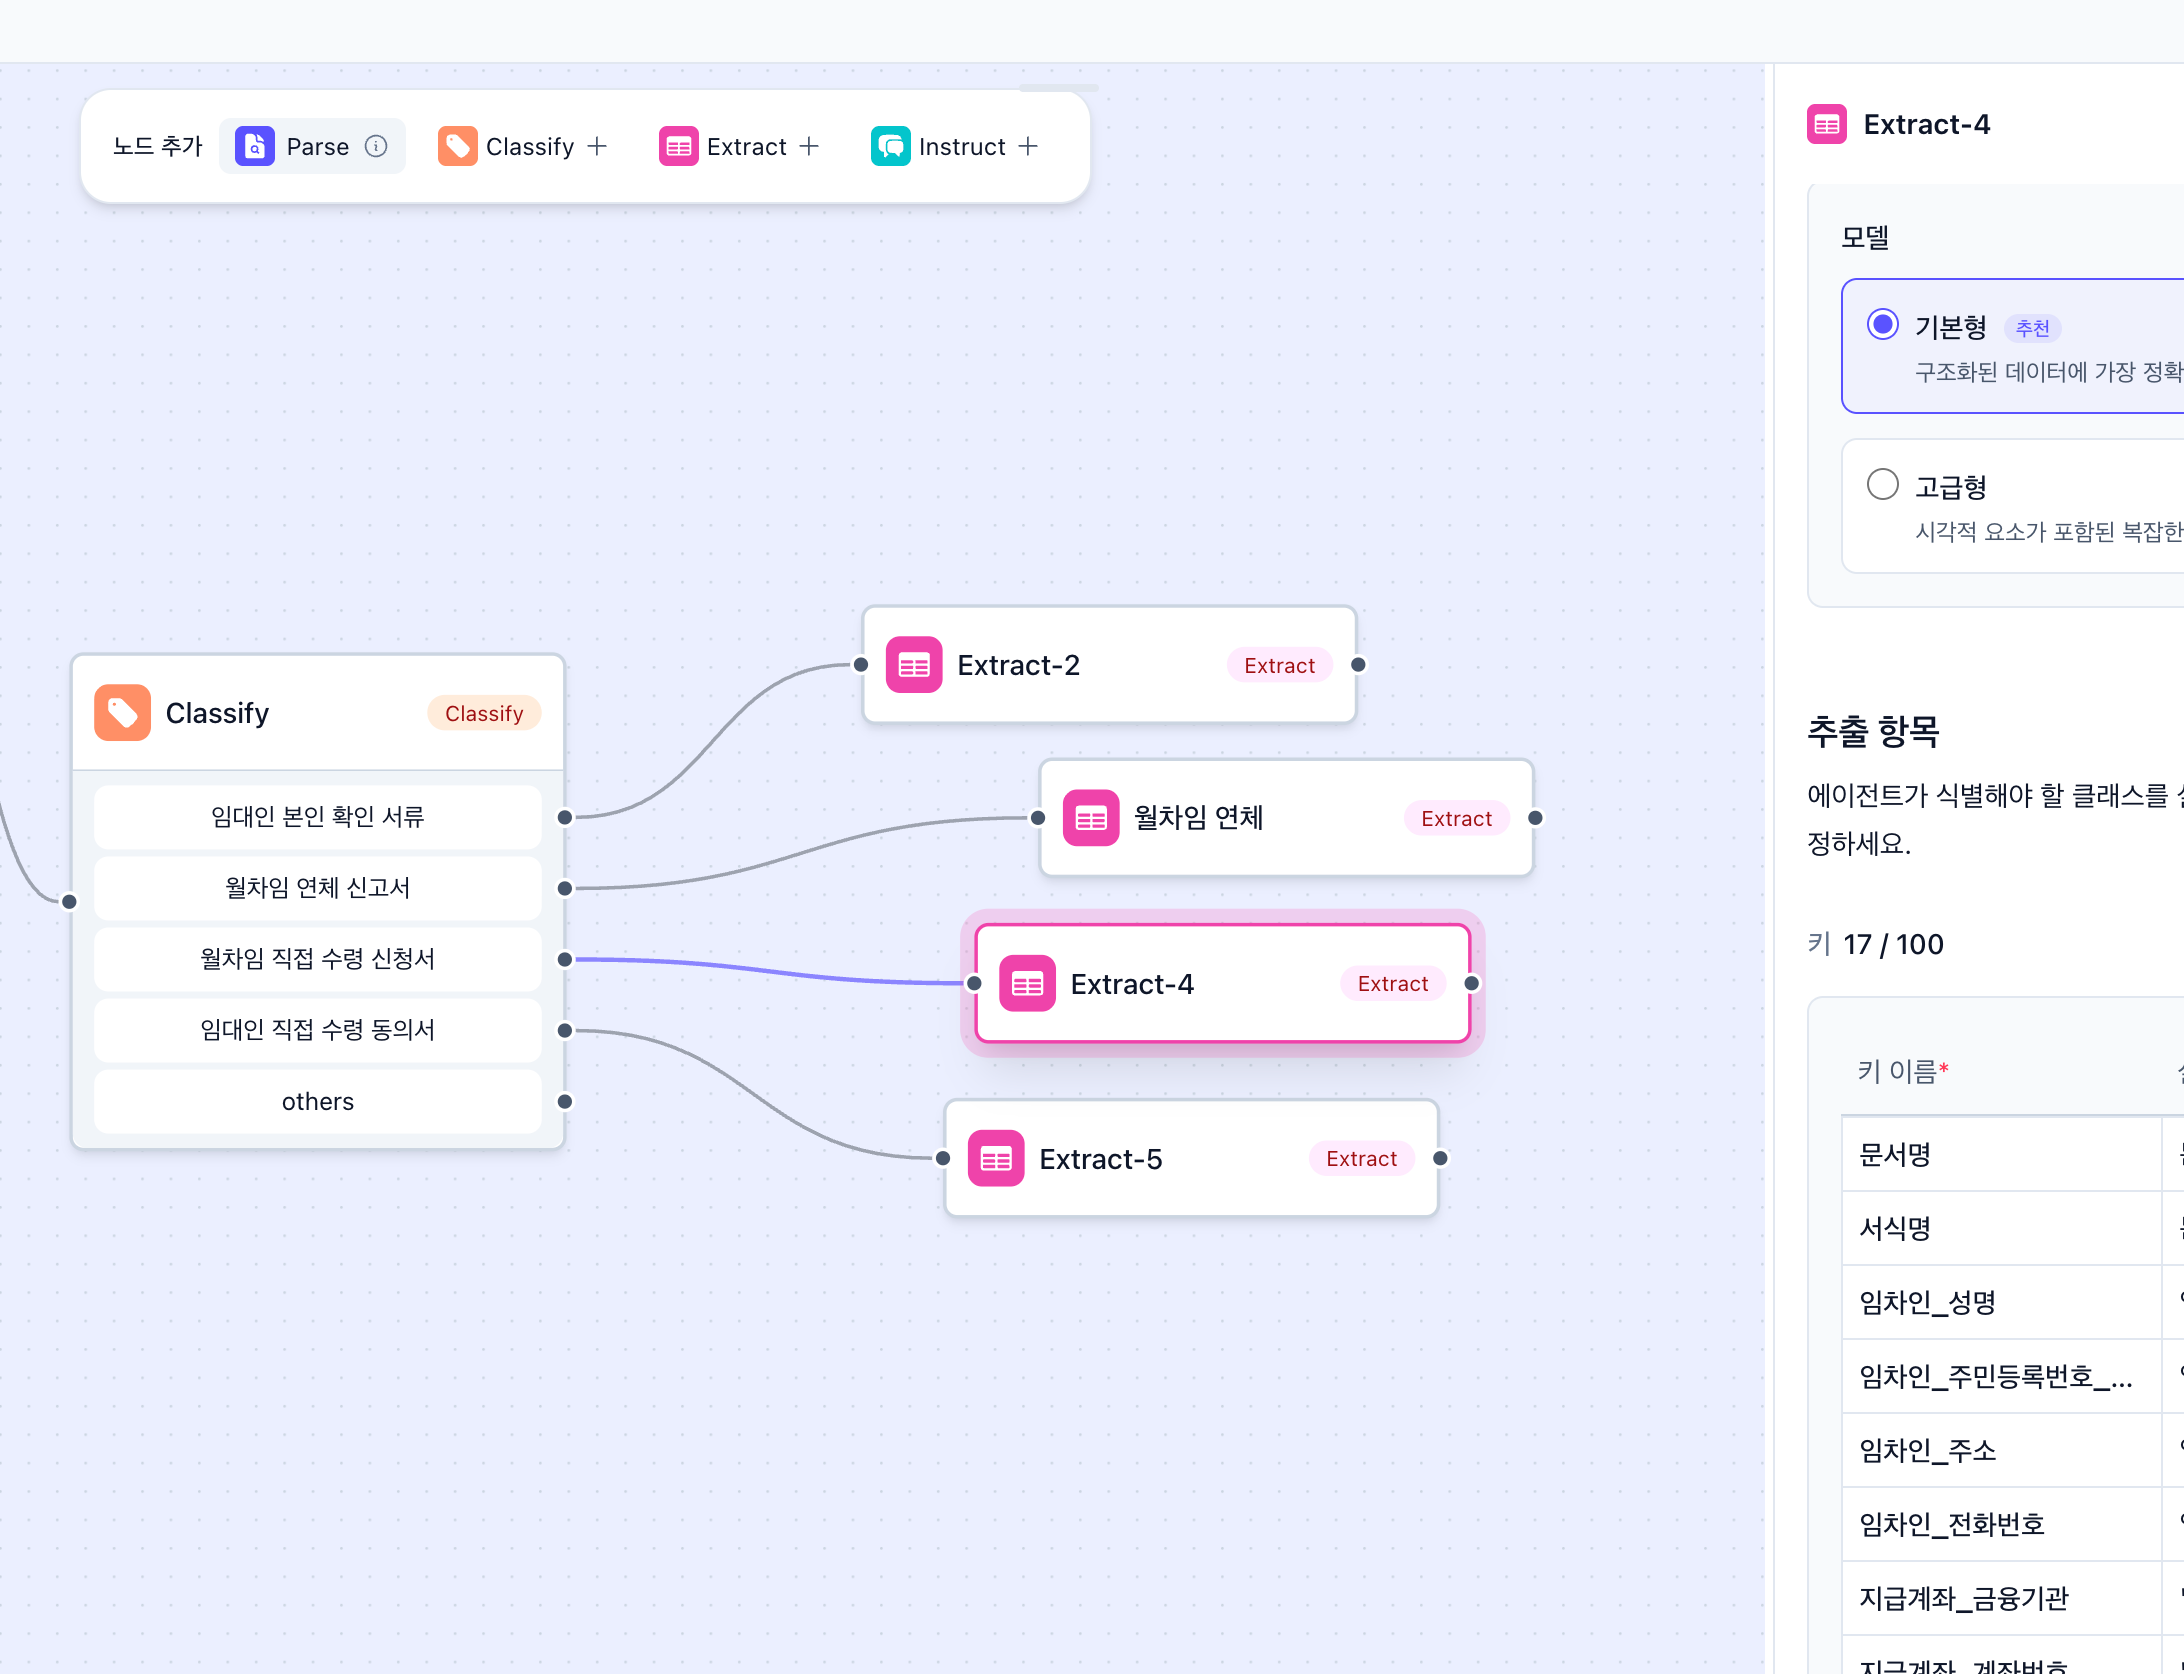Viewport: 2184px width, 1674px height.
Task: Click output port of 임대인 본인 확인 서류
Action: (565, 817)
